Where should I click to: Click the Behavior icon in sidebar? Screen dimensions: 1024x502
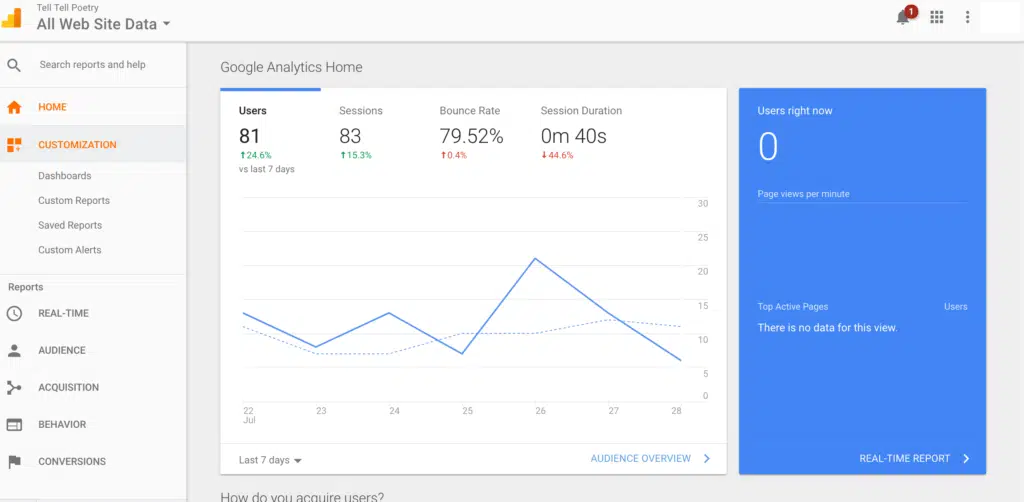pyautogui.click(x=14, y=424)
